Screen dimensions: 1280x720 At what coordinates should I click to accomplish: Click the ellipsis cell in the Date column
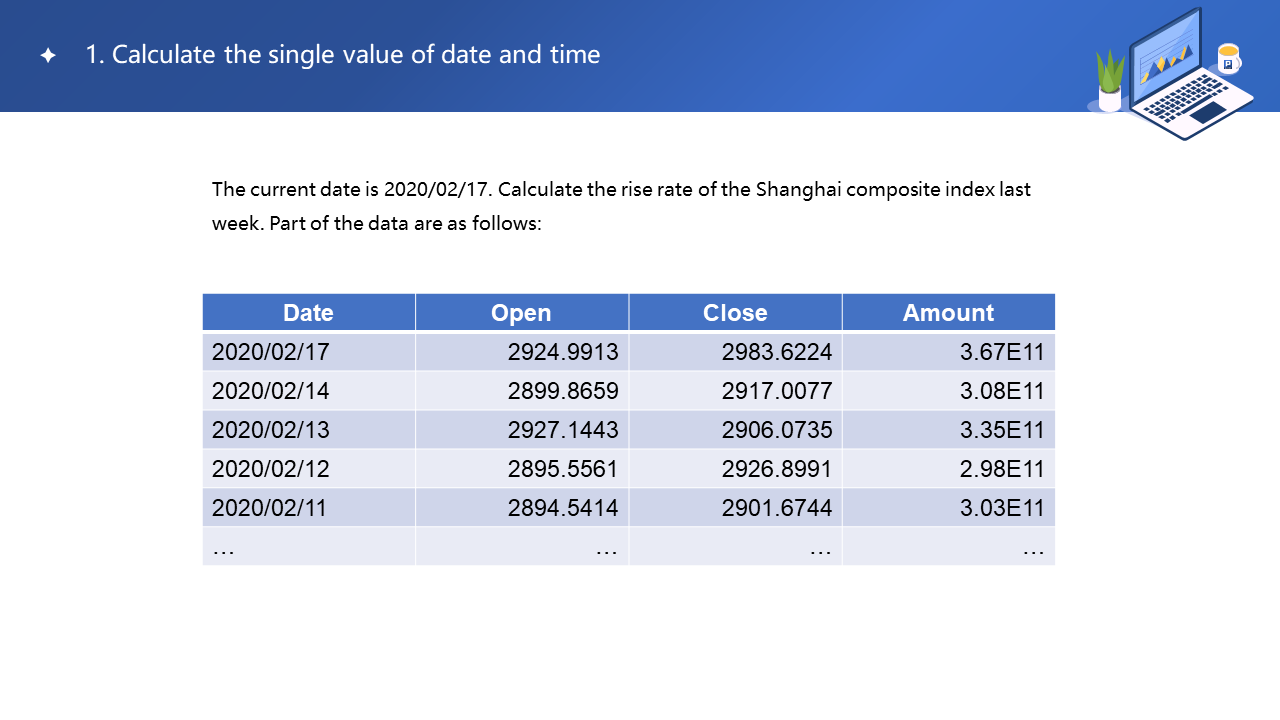[308, 546]
